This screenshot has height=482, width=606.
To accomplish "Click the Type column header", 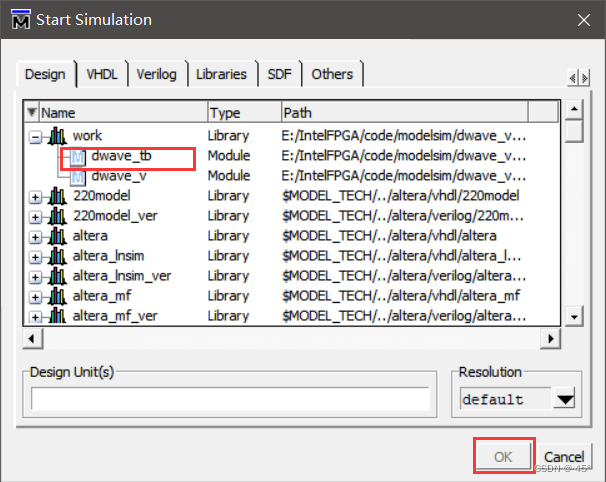I will [x=244, y=112].
